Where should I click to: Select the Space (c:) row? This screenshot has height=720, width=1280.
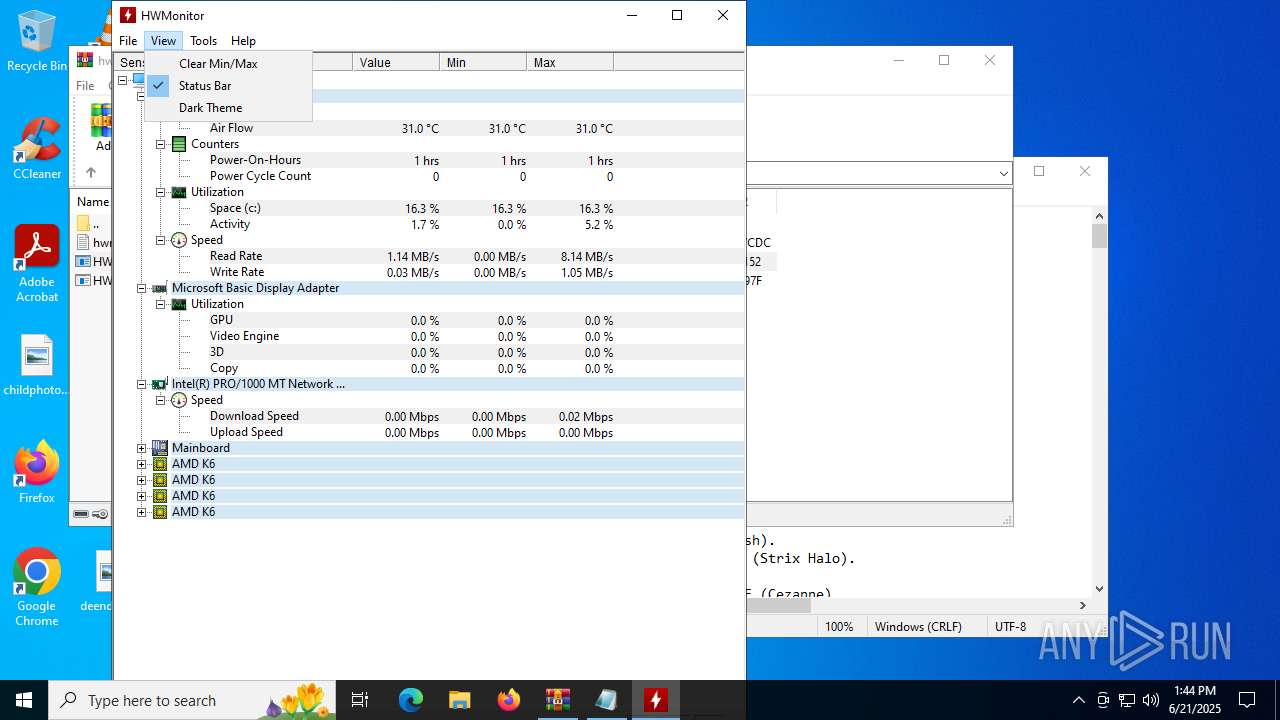click(429, 208)
